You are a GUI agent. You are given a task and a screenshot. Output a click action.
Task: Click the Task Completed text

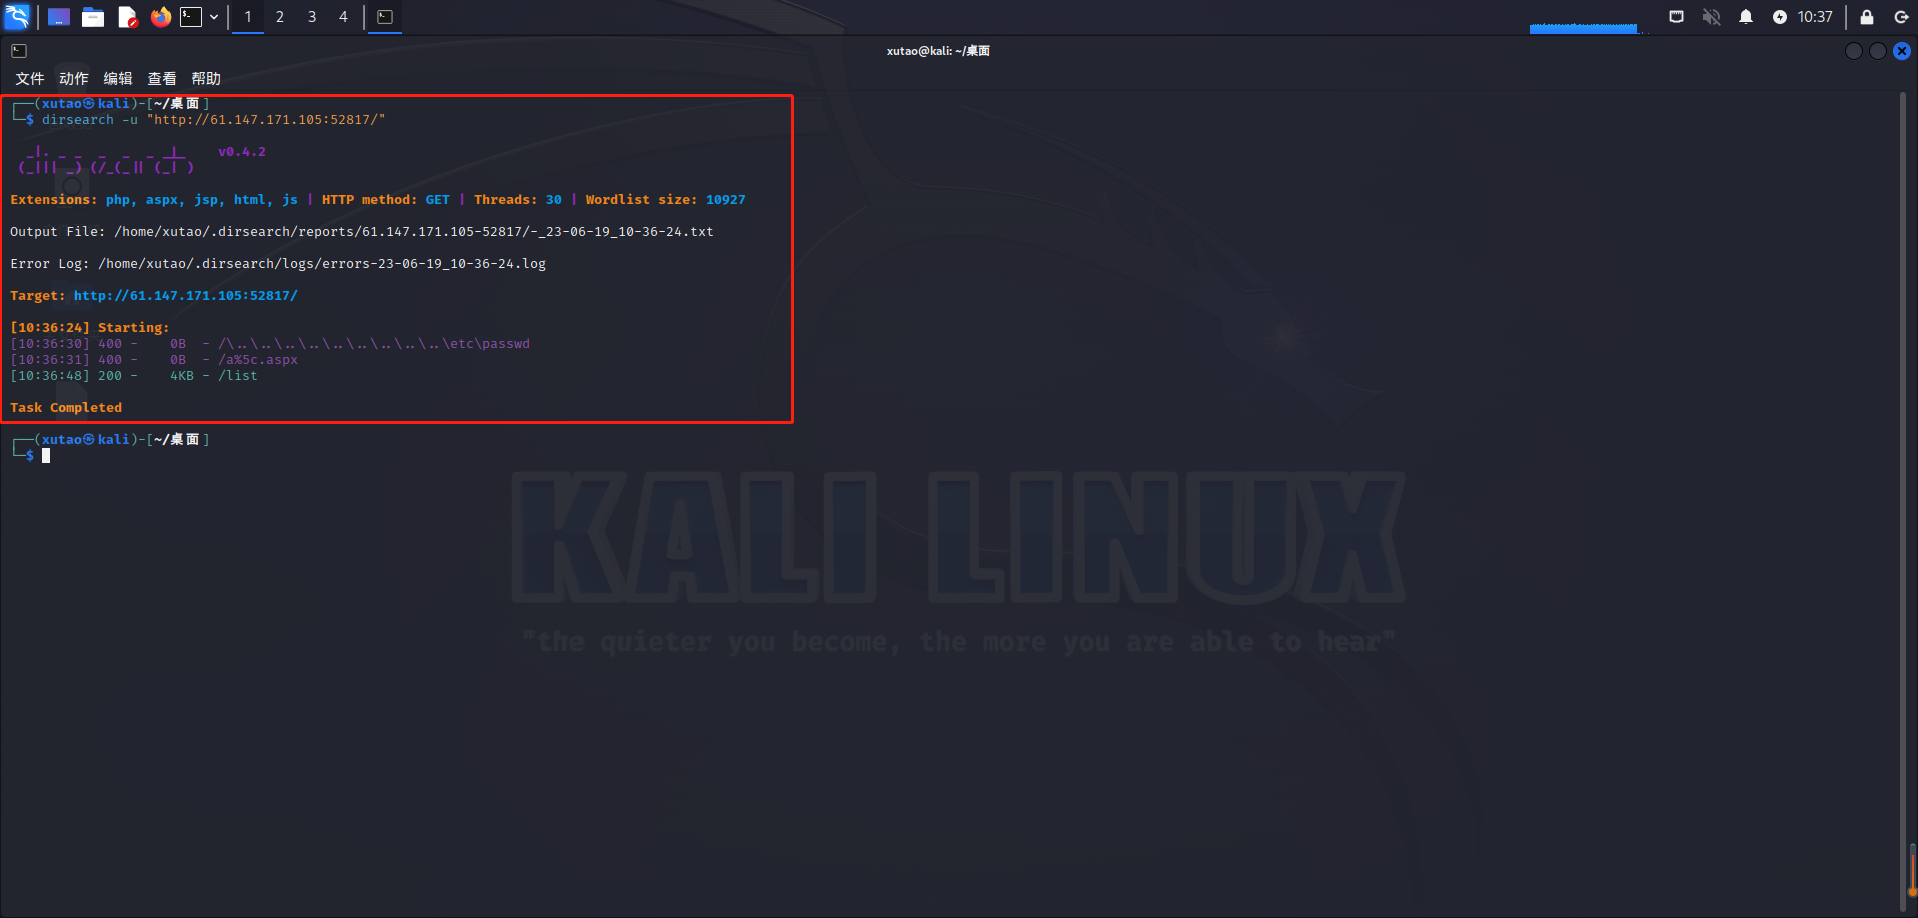coord(66,408)
